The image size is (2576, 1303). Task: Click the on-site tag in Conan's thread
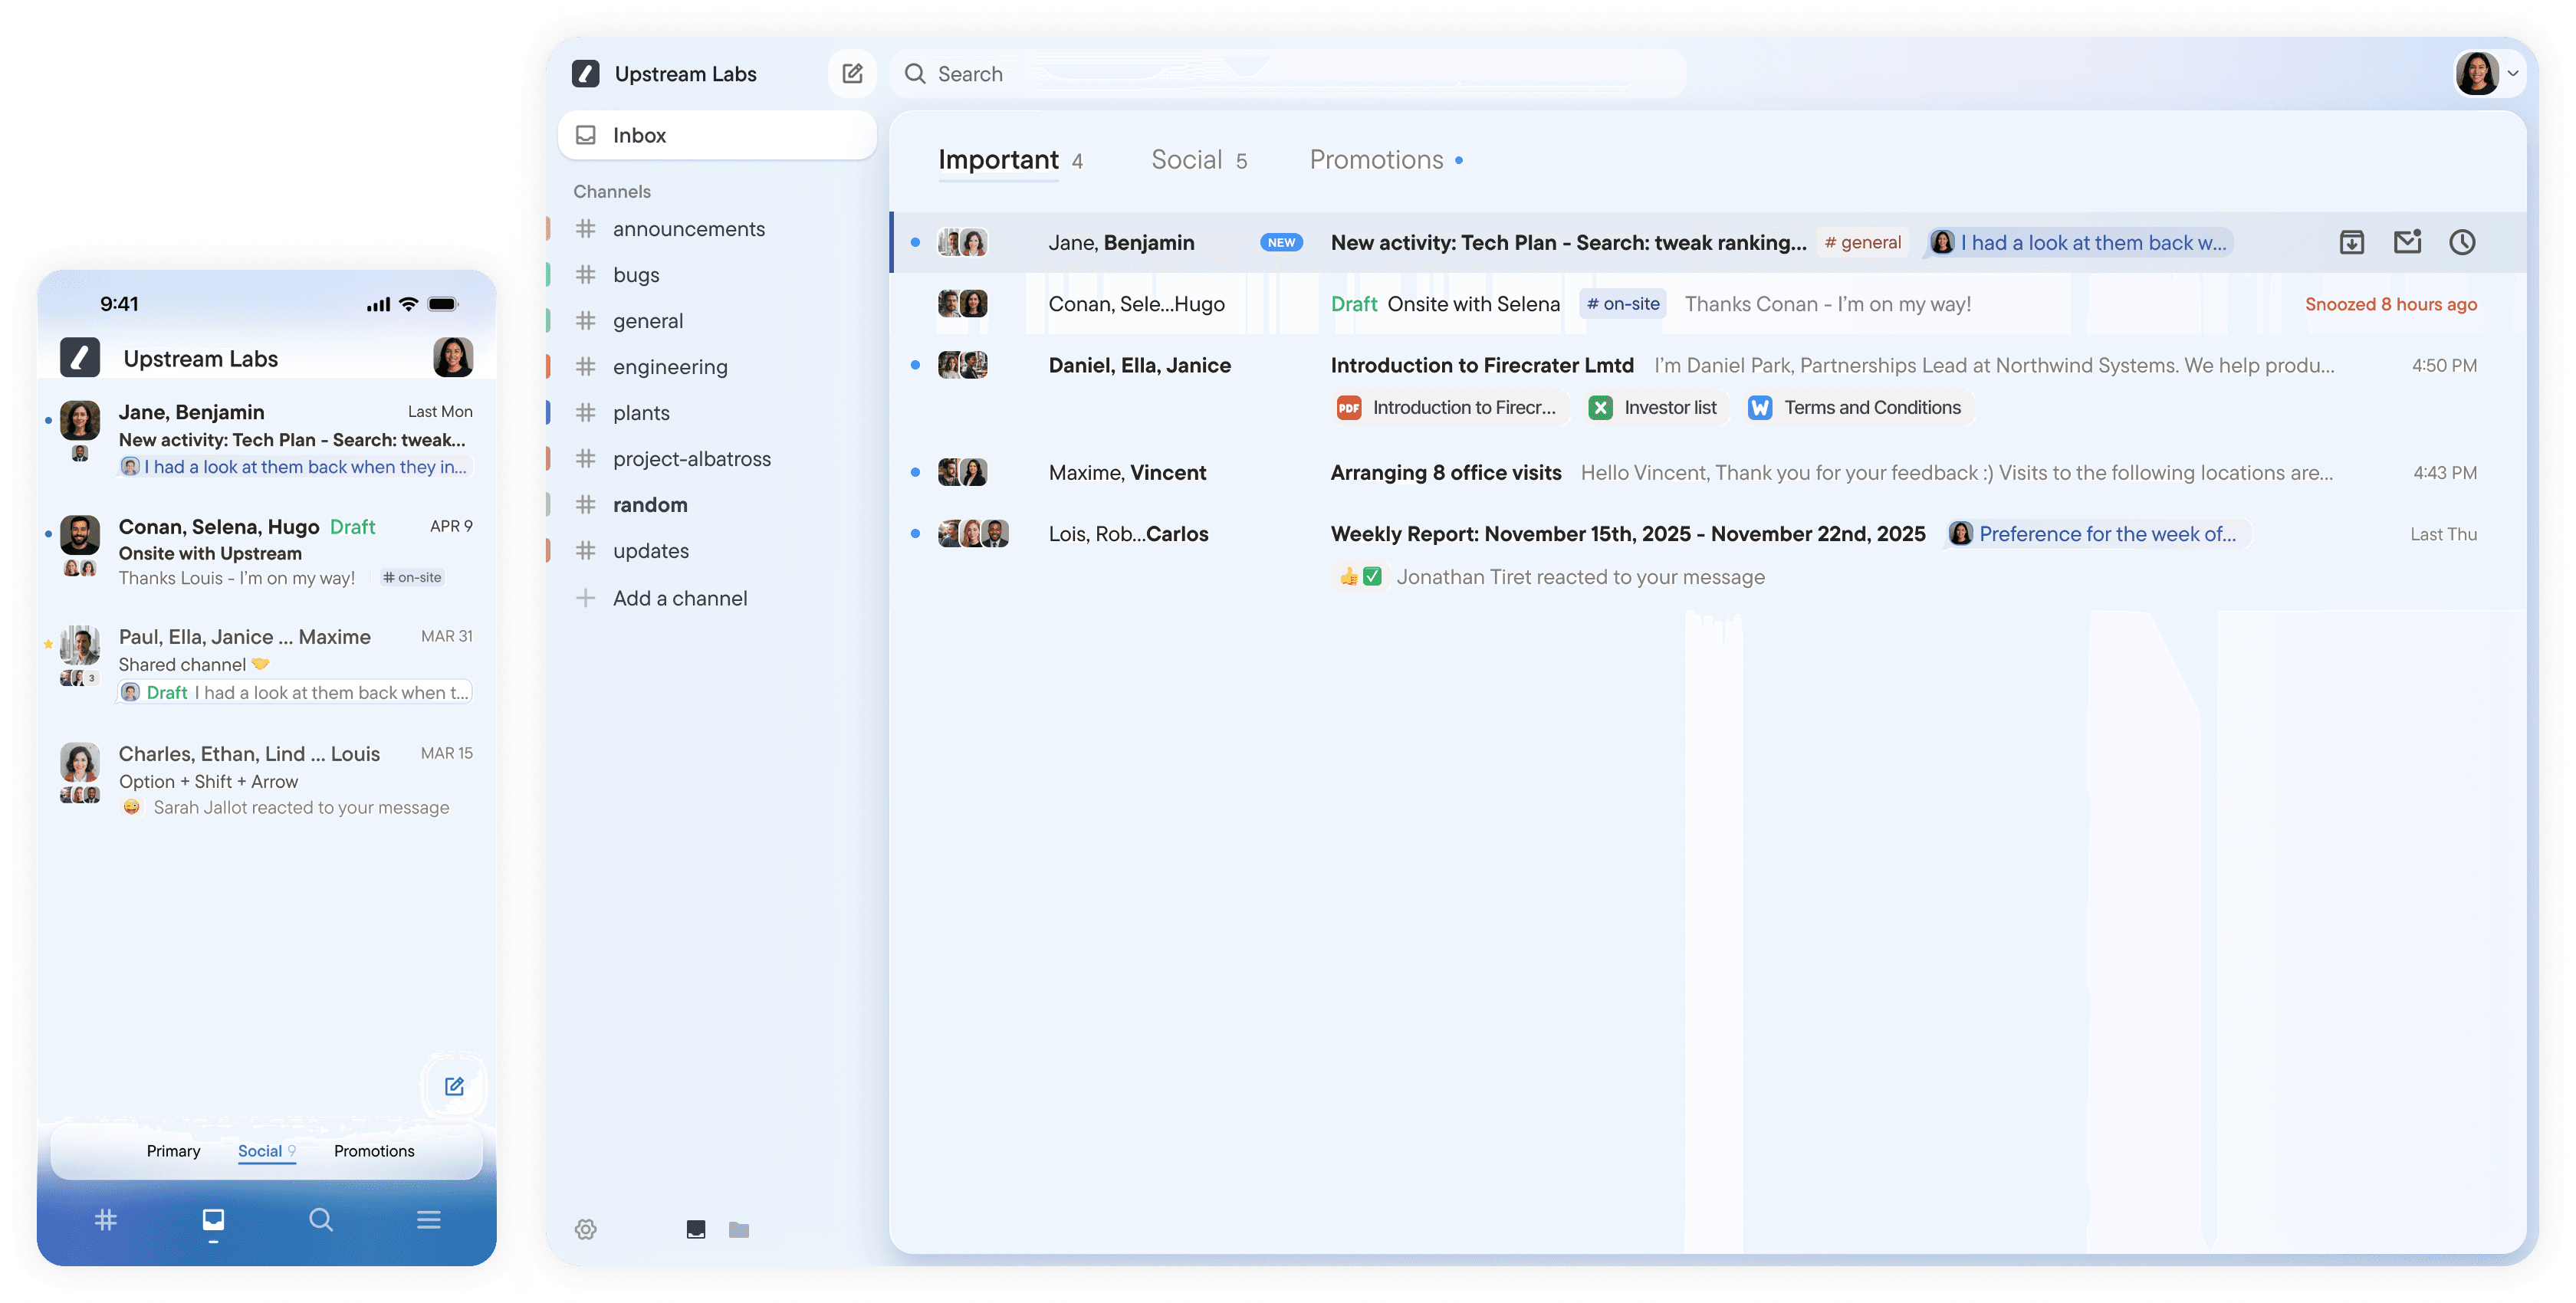tap(1622, 304)
